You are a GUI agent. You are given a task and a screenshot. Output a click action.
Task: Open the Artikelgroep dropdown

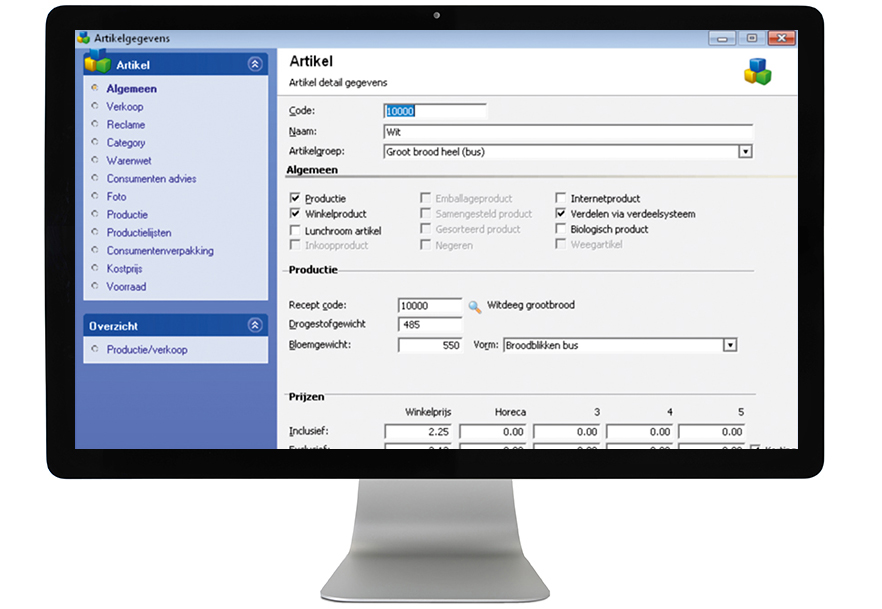pos(745,151)
